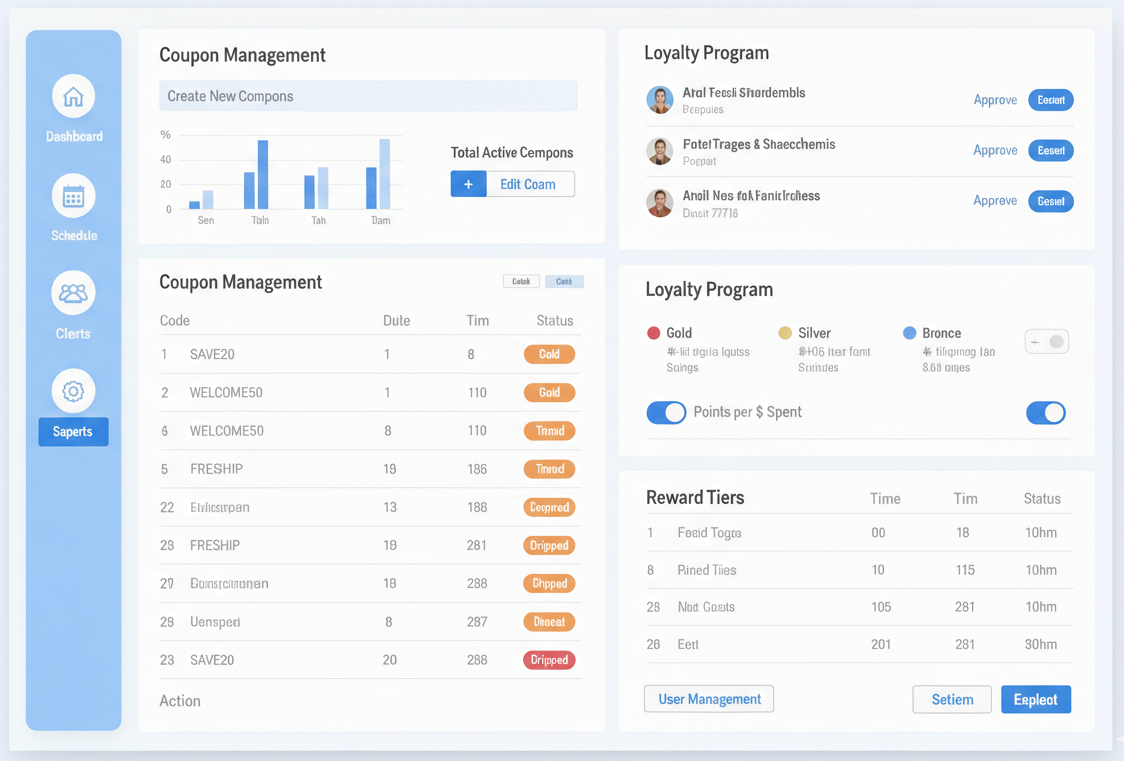
Task: Click the Edit Coam button
Action: click(x=529, y=184)
